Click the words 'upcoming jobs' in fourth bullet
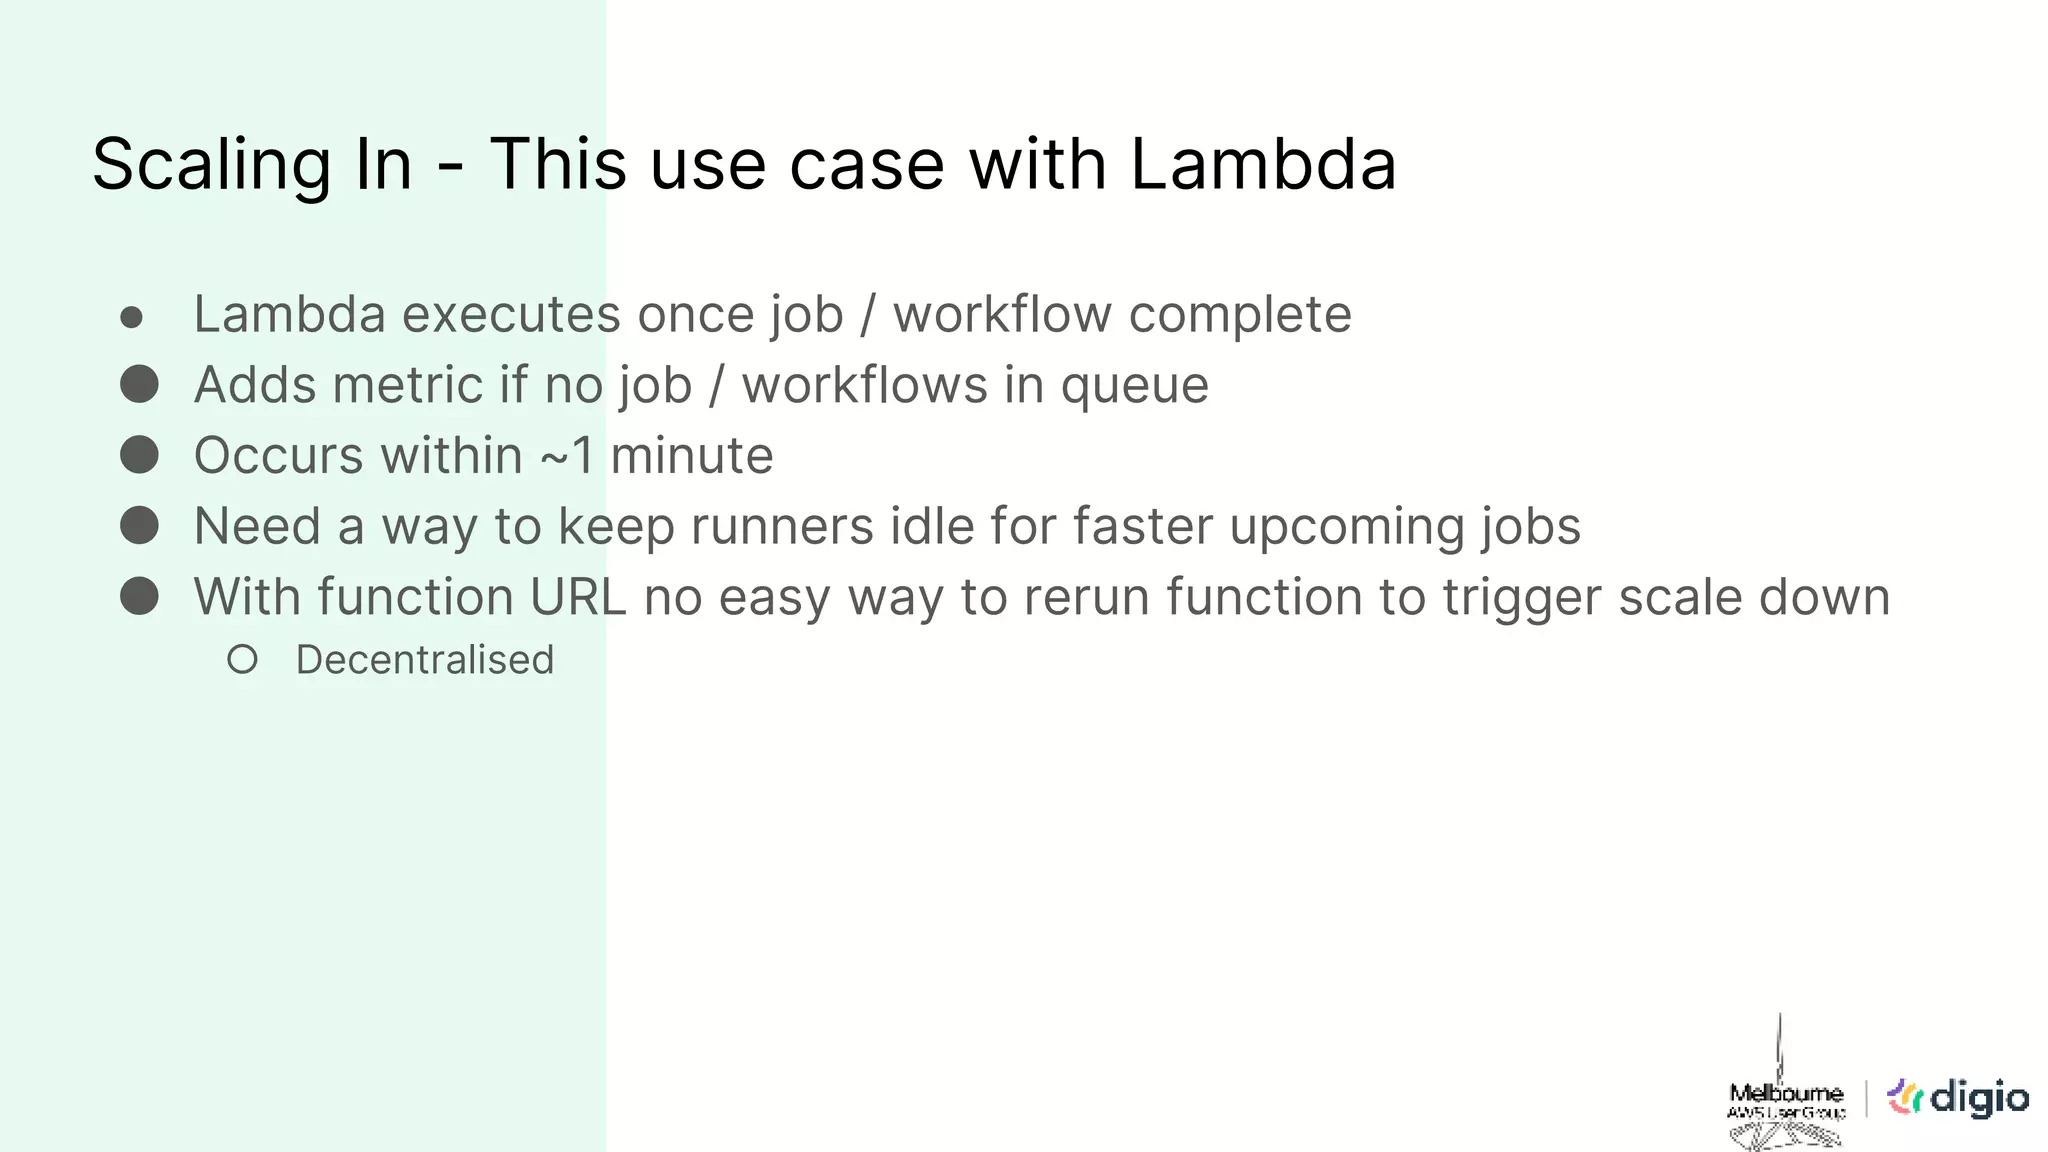 (1405, 527)
